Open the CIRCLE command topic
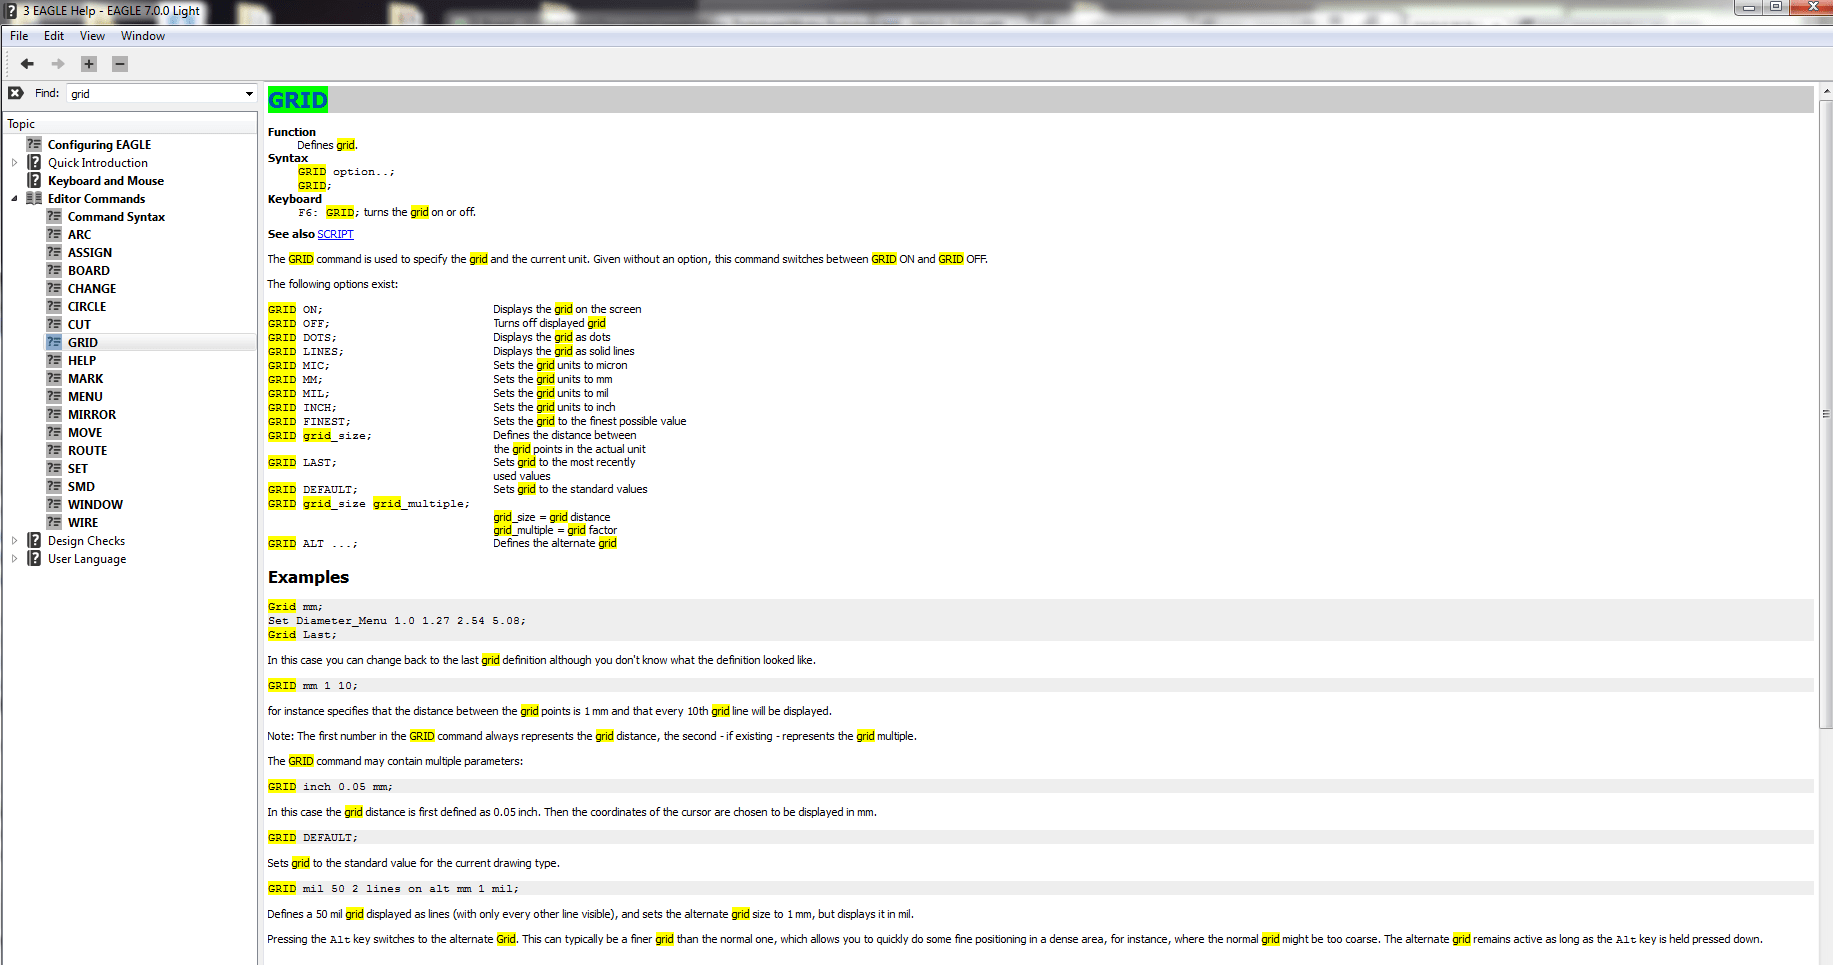 [87, 307]
